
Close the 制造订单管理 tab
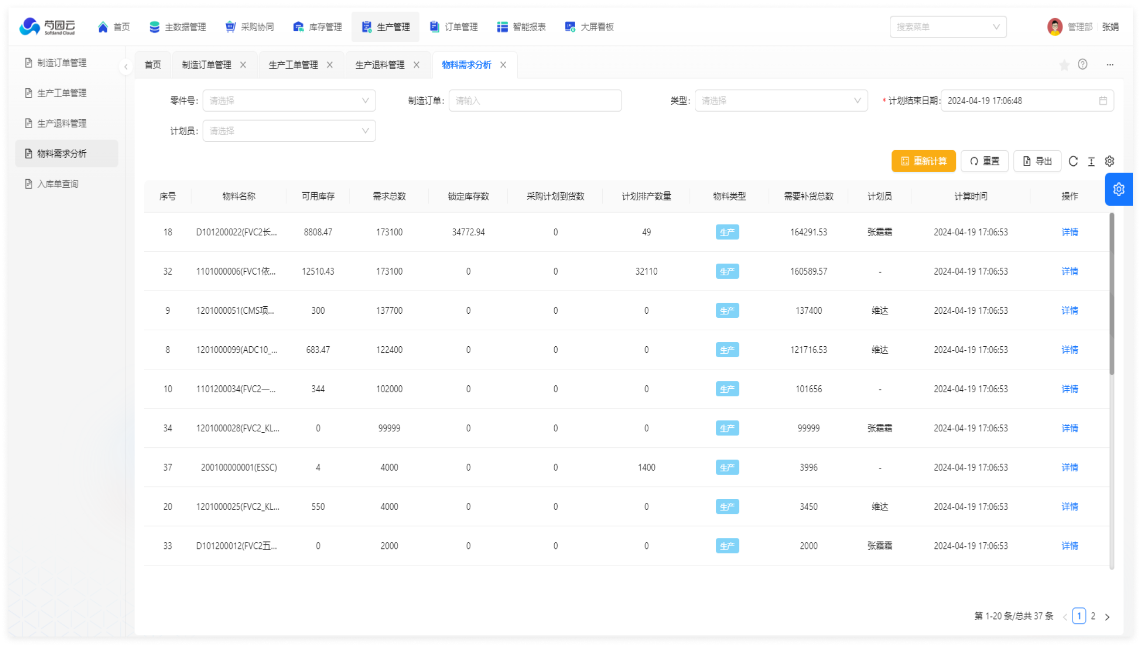tap(243, 65)
